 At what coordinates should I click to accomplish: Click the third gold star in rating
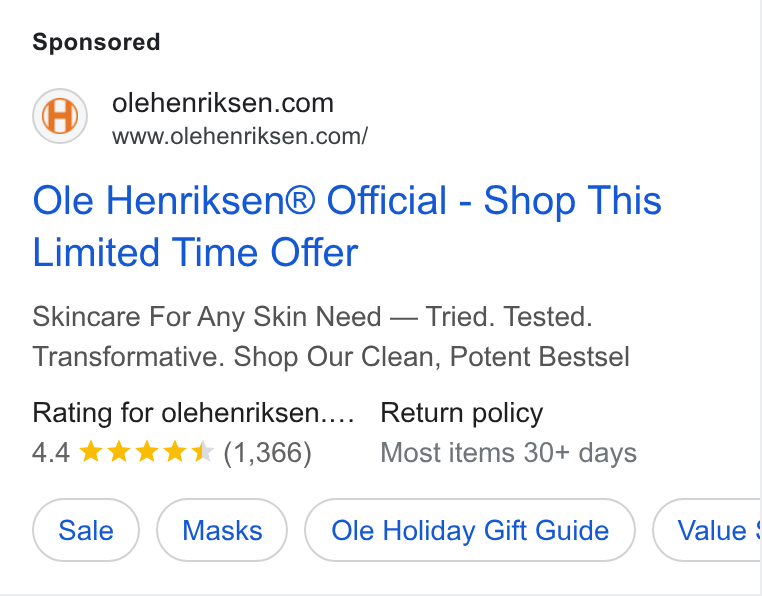(x=147, y=452)
